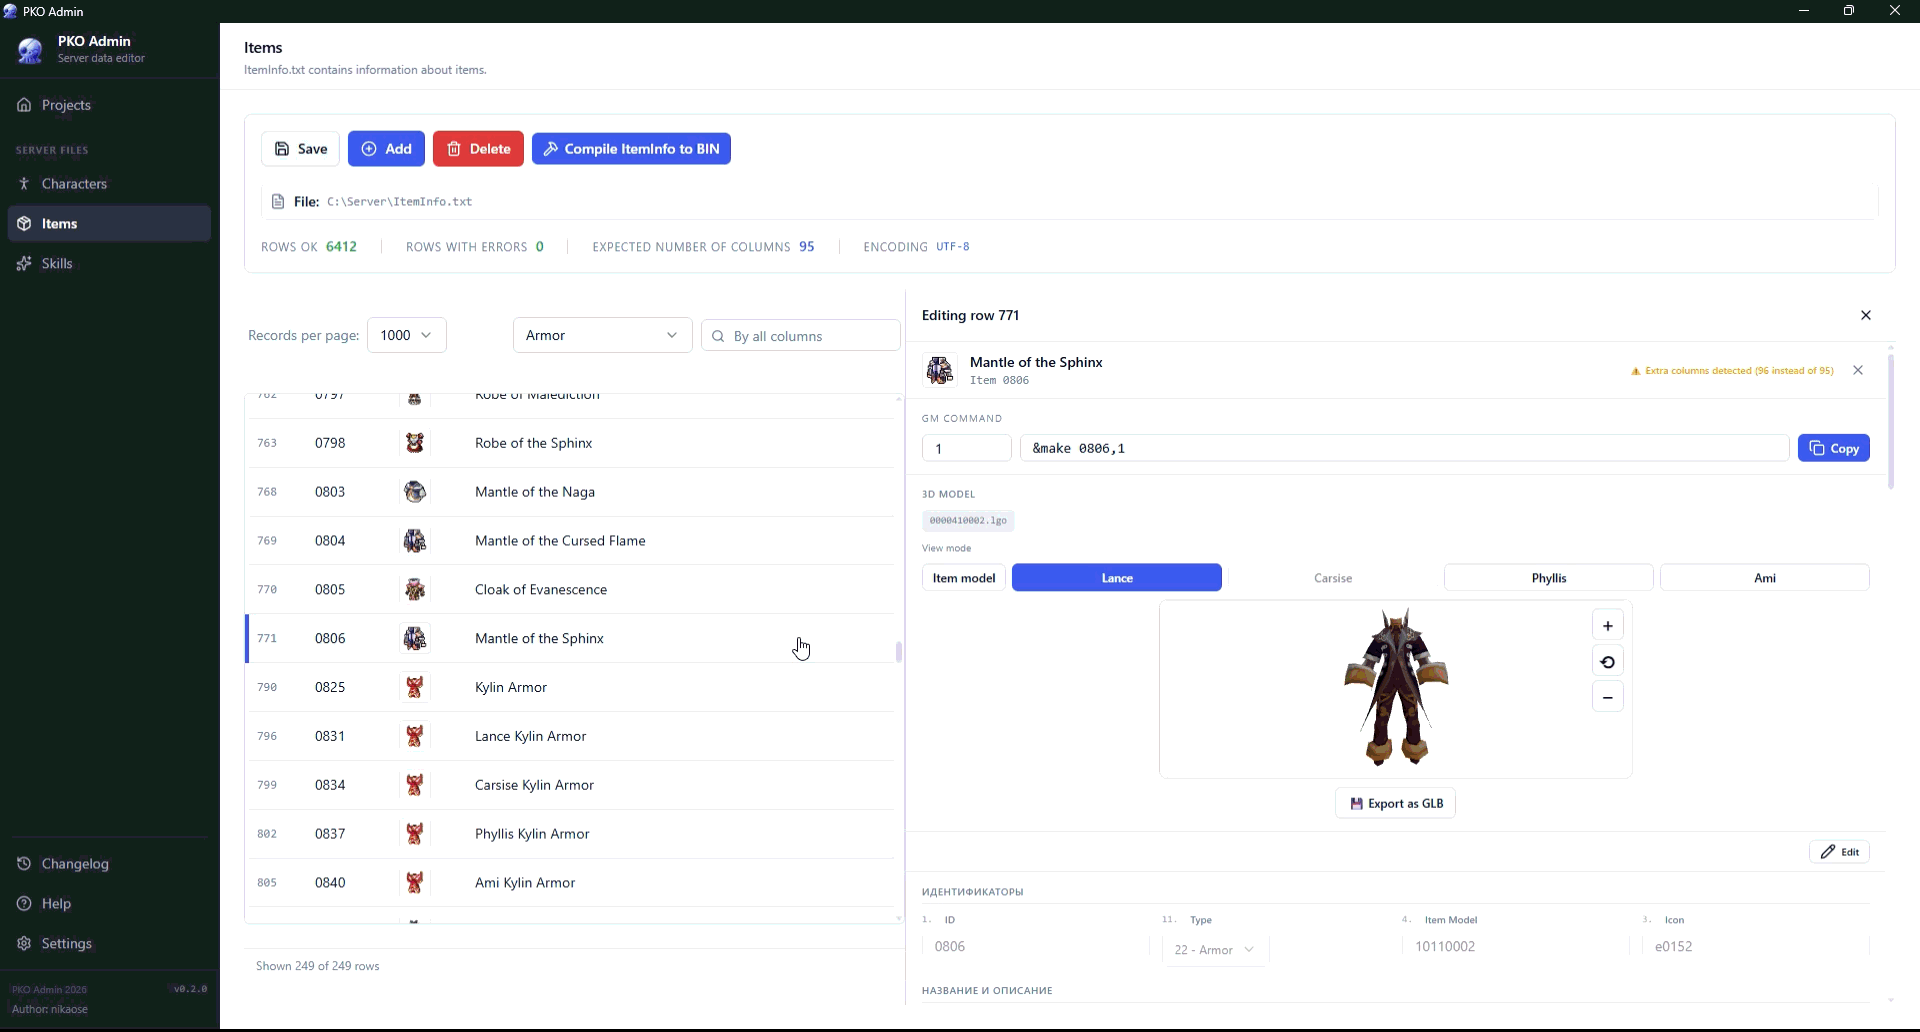Zoom in the 3D model preview
Image resolution: width=1920 pixels, height=1032 pixels.
pyautogui.click(x=1607, y=626)
